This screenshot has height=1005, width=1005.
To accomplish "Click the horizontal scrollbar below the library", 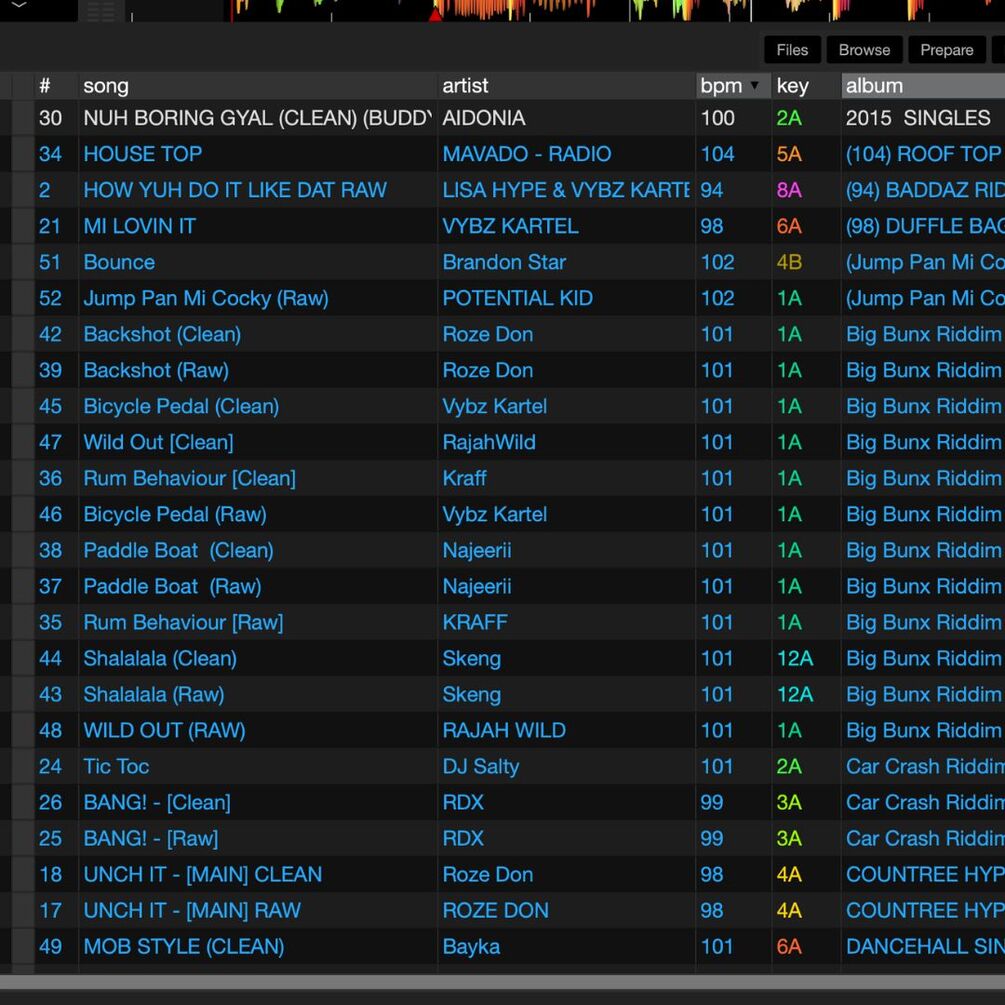I will 502,983.
